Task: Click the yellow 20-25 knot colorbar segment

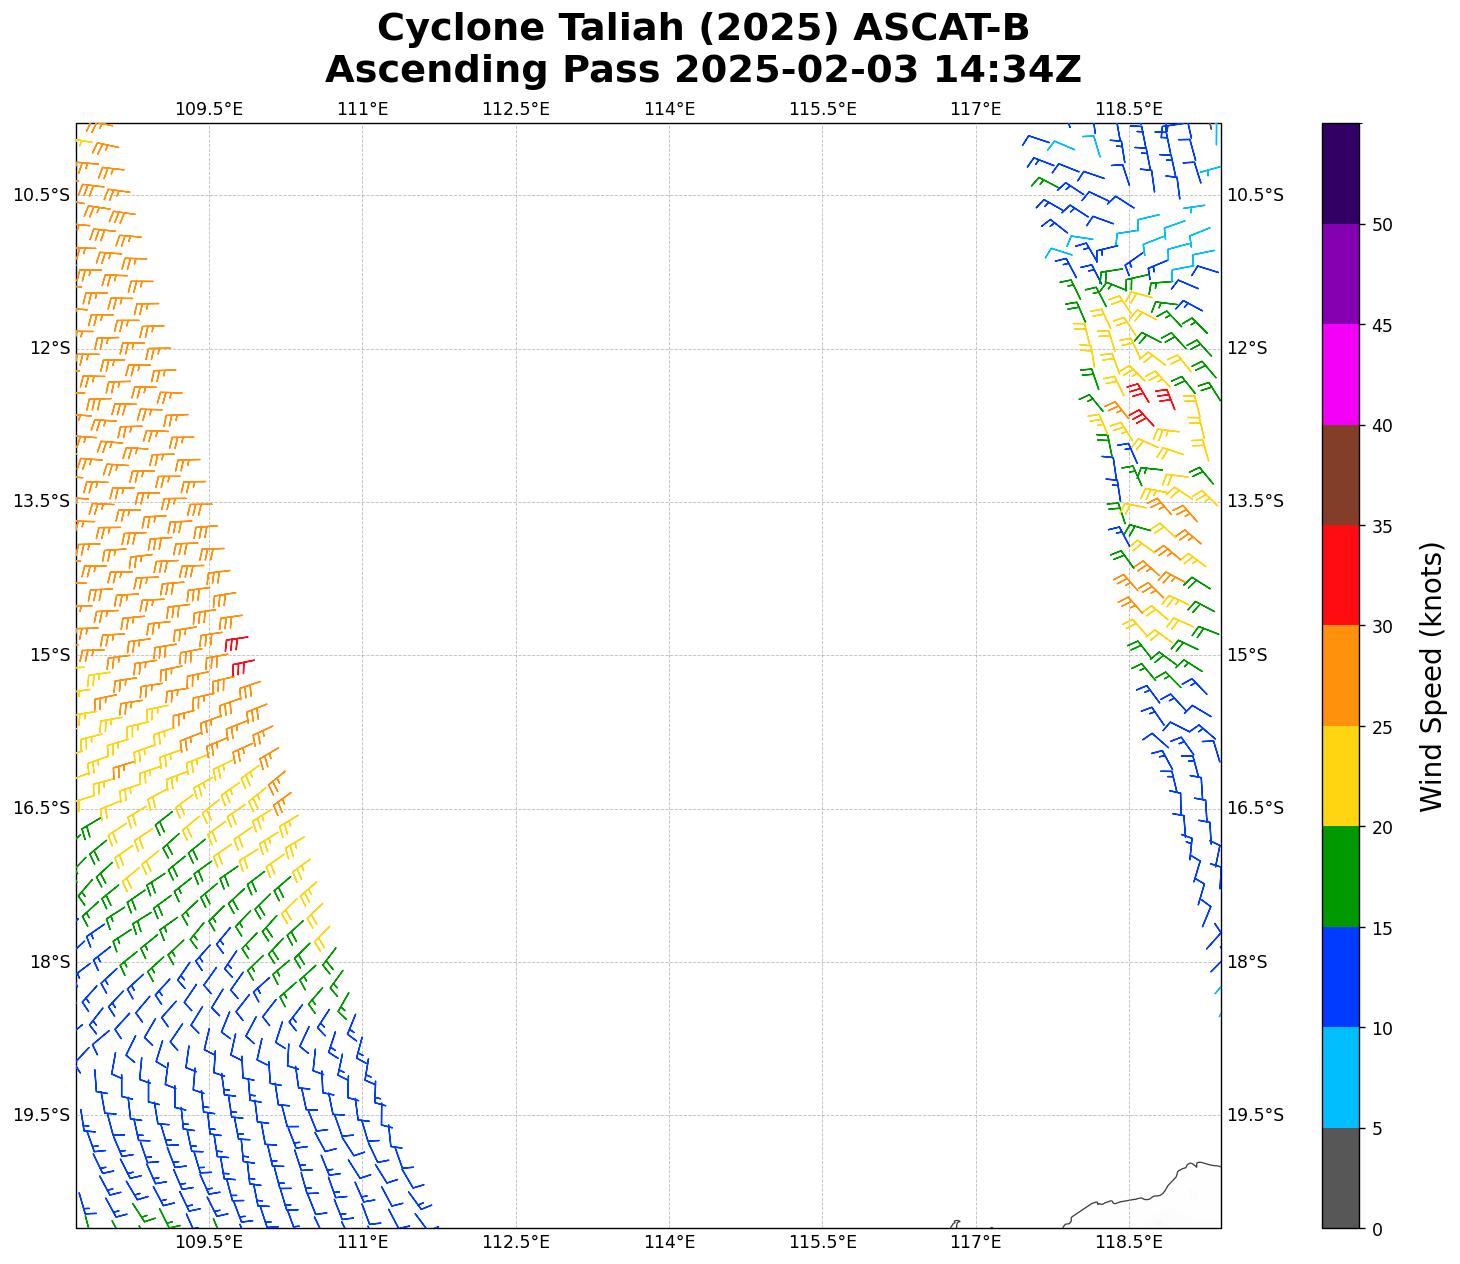Action: pyautogui.click(x=1340, y=776)
